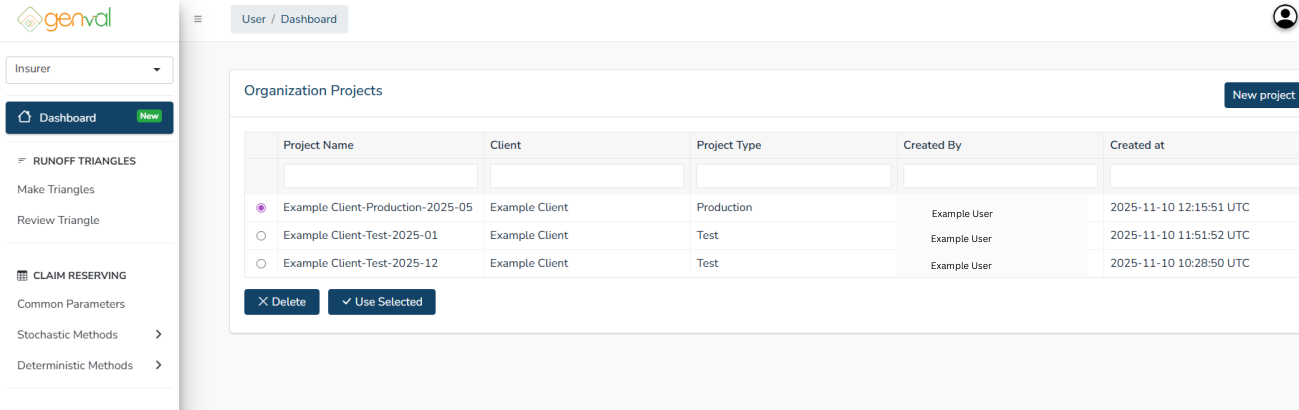1299x410 pixels.
Task: Click the genval logo
Action: point(64,19)
